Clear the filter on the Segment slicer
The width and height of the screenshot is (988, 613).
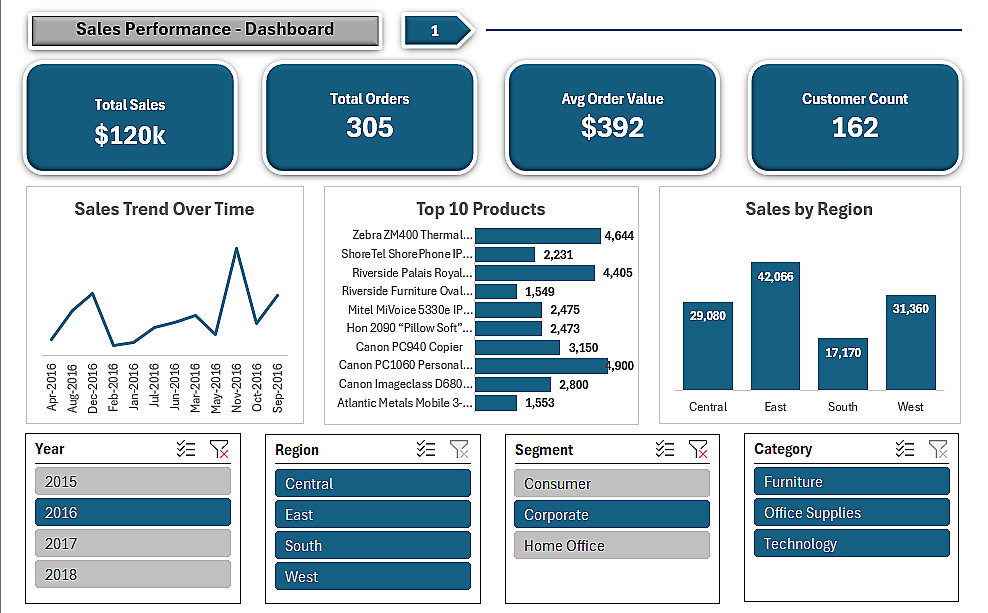(x=698, y=449)
